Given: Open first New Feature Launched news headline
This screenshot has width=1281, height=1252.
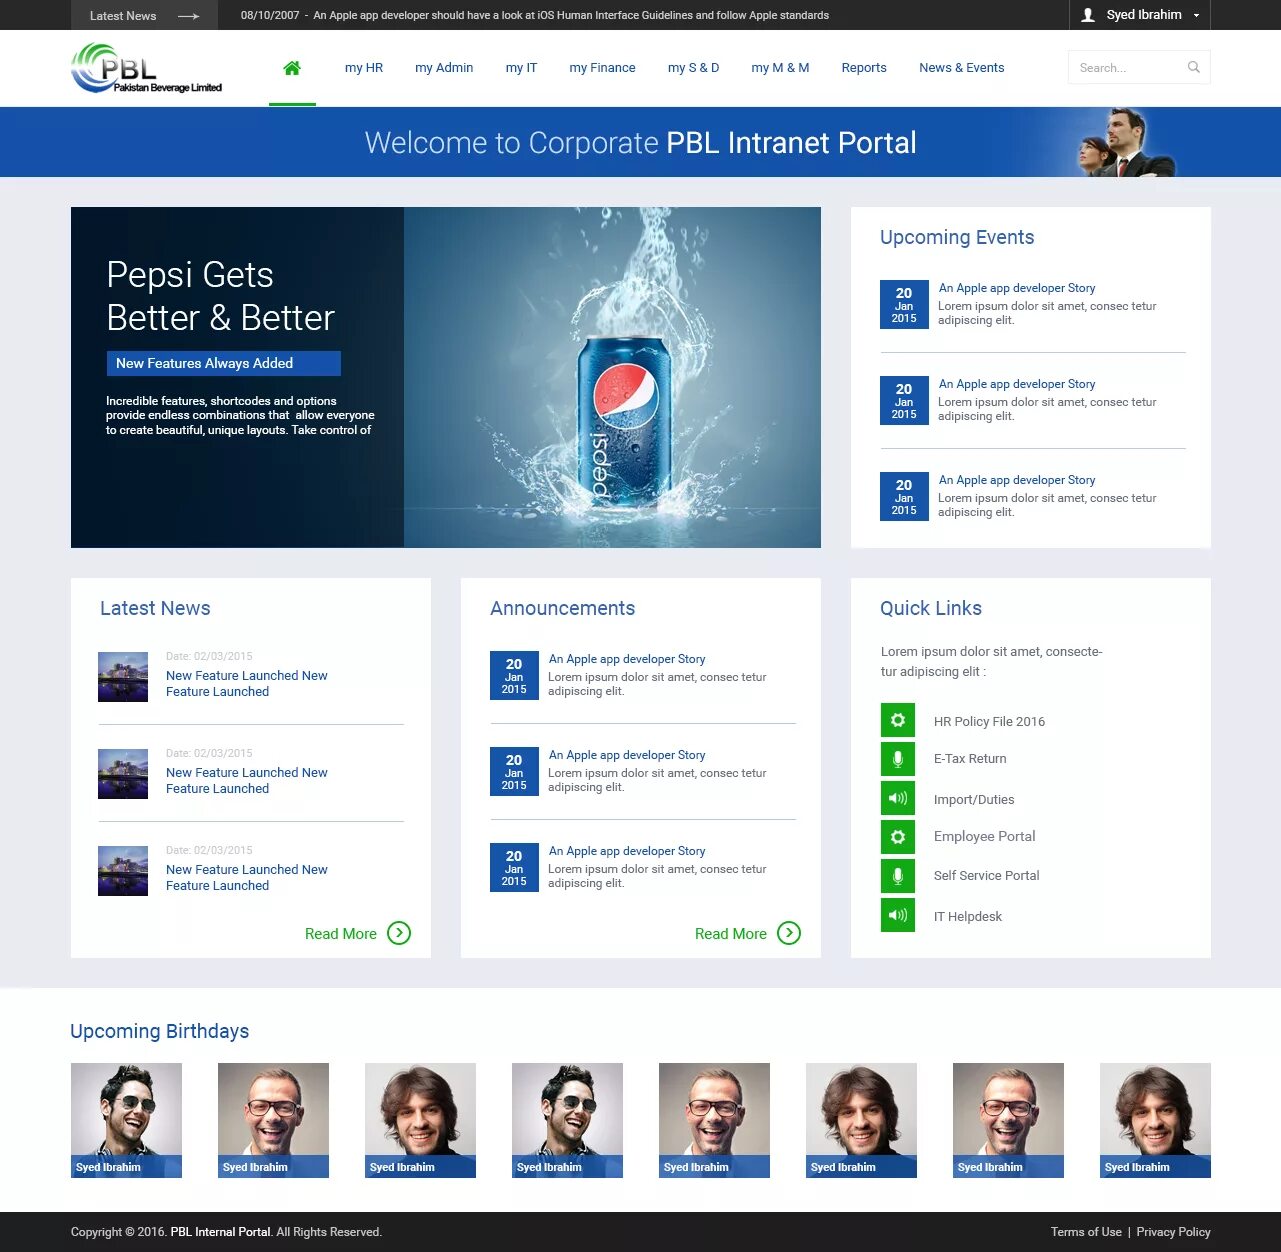Looking at the screenshot, I should tap(247, 684).
